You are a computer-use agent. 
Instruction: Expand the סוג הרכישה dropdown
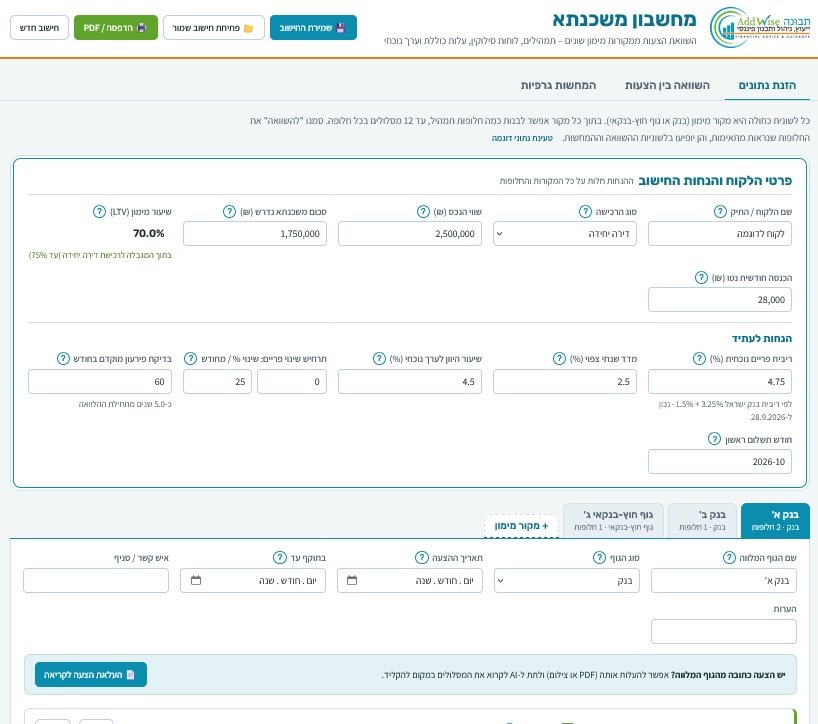(x=564, y=233)
